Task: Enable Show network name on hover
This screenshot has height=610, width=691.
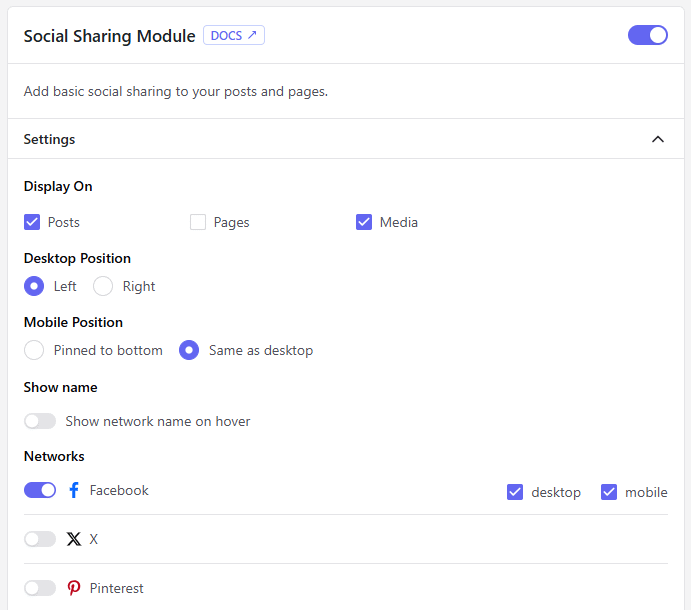Action: [x=40, y=421]
